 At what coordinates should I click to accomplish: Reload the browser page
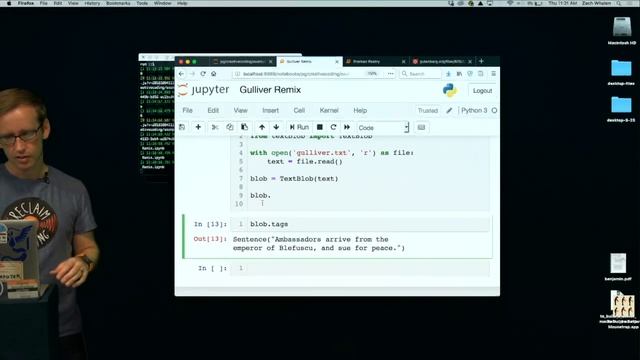click(x=203, y=74)
